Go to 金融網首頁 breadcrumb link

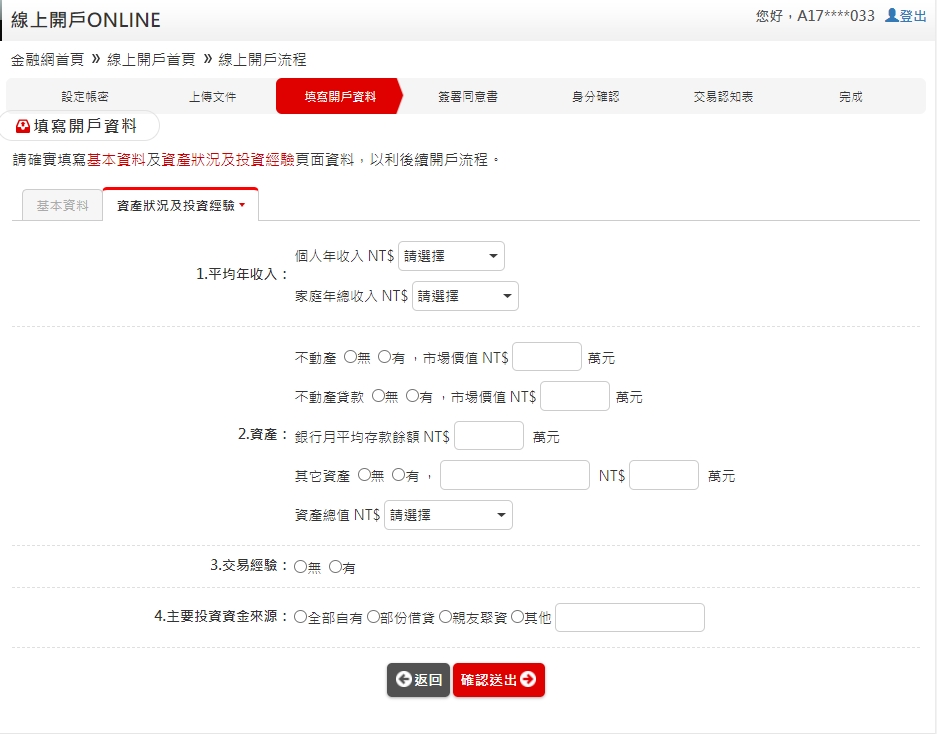pos(47,60)
